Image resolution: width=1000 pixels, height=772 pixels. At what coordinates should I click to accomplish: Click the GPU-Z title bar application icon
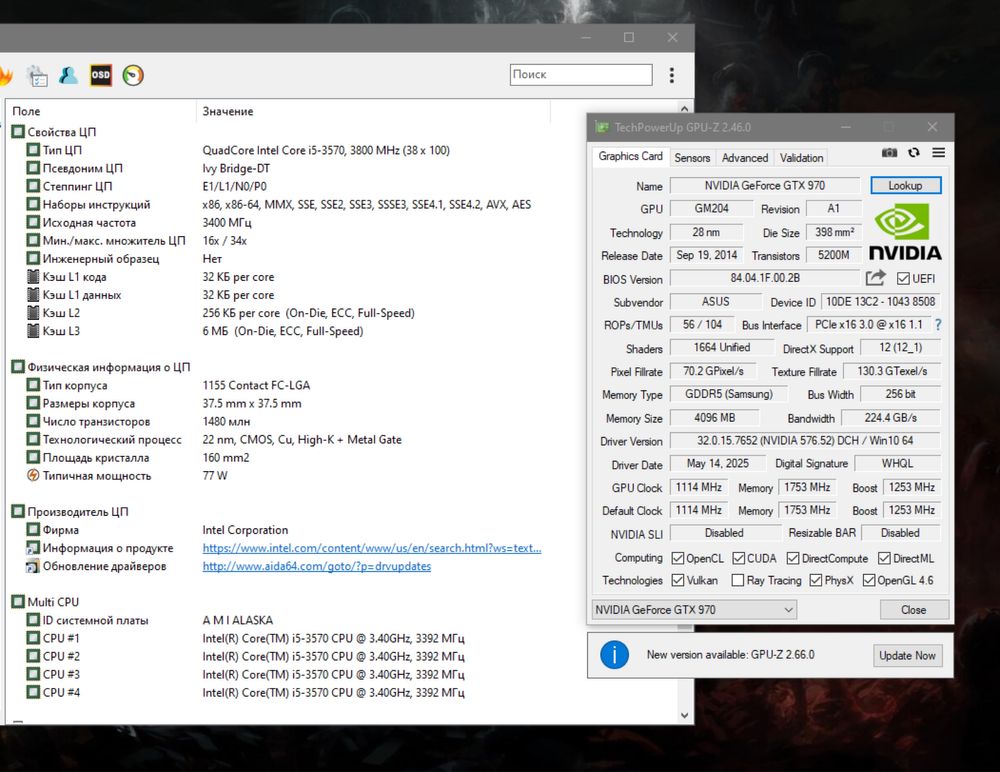tap(601, 127)
